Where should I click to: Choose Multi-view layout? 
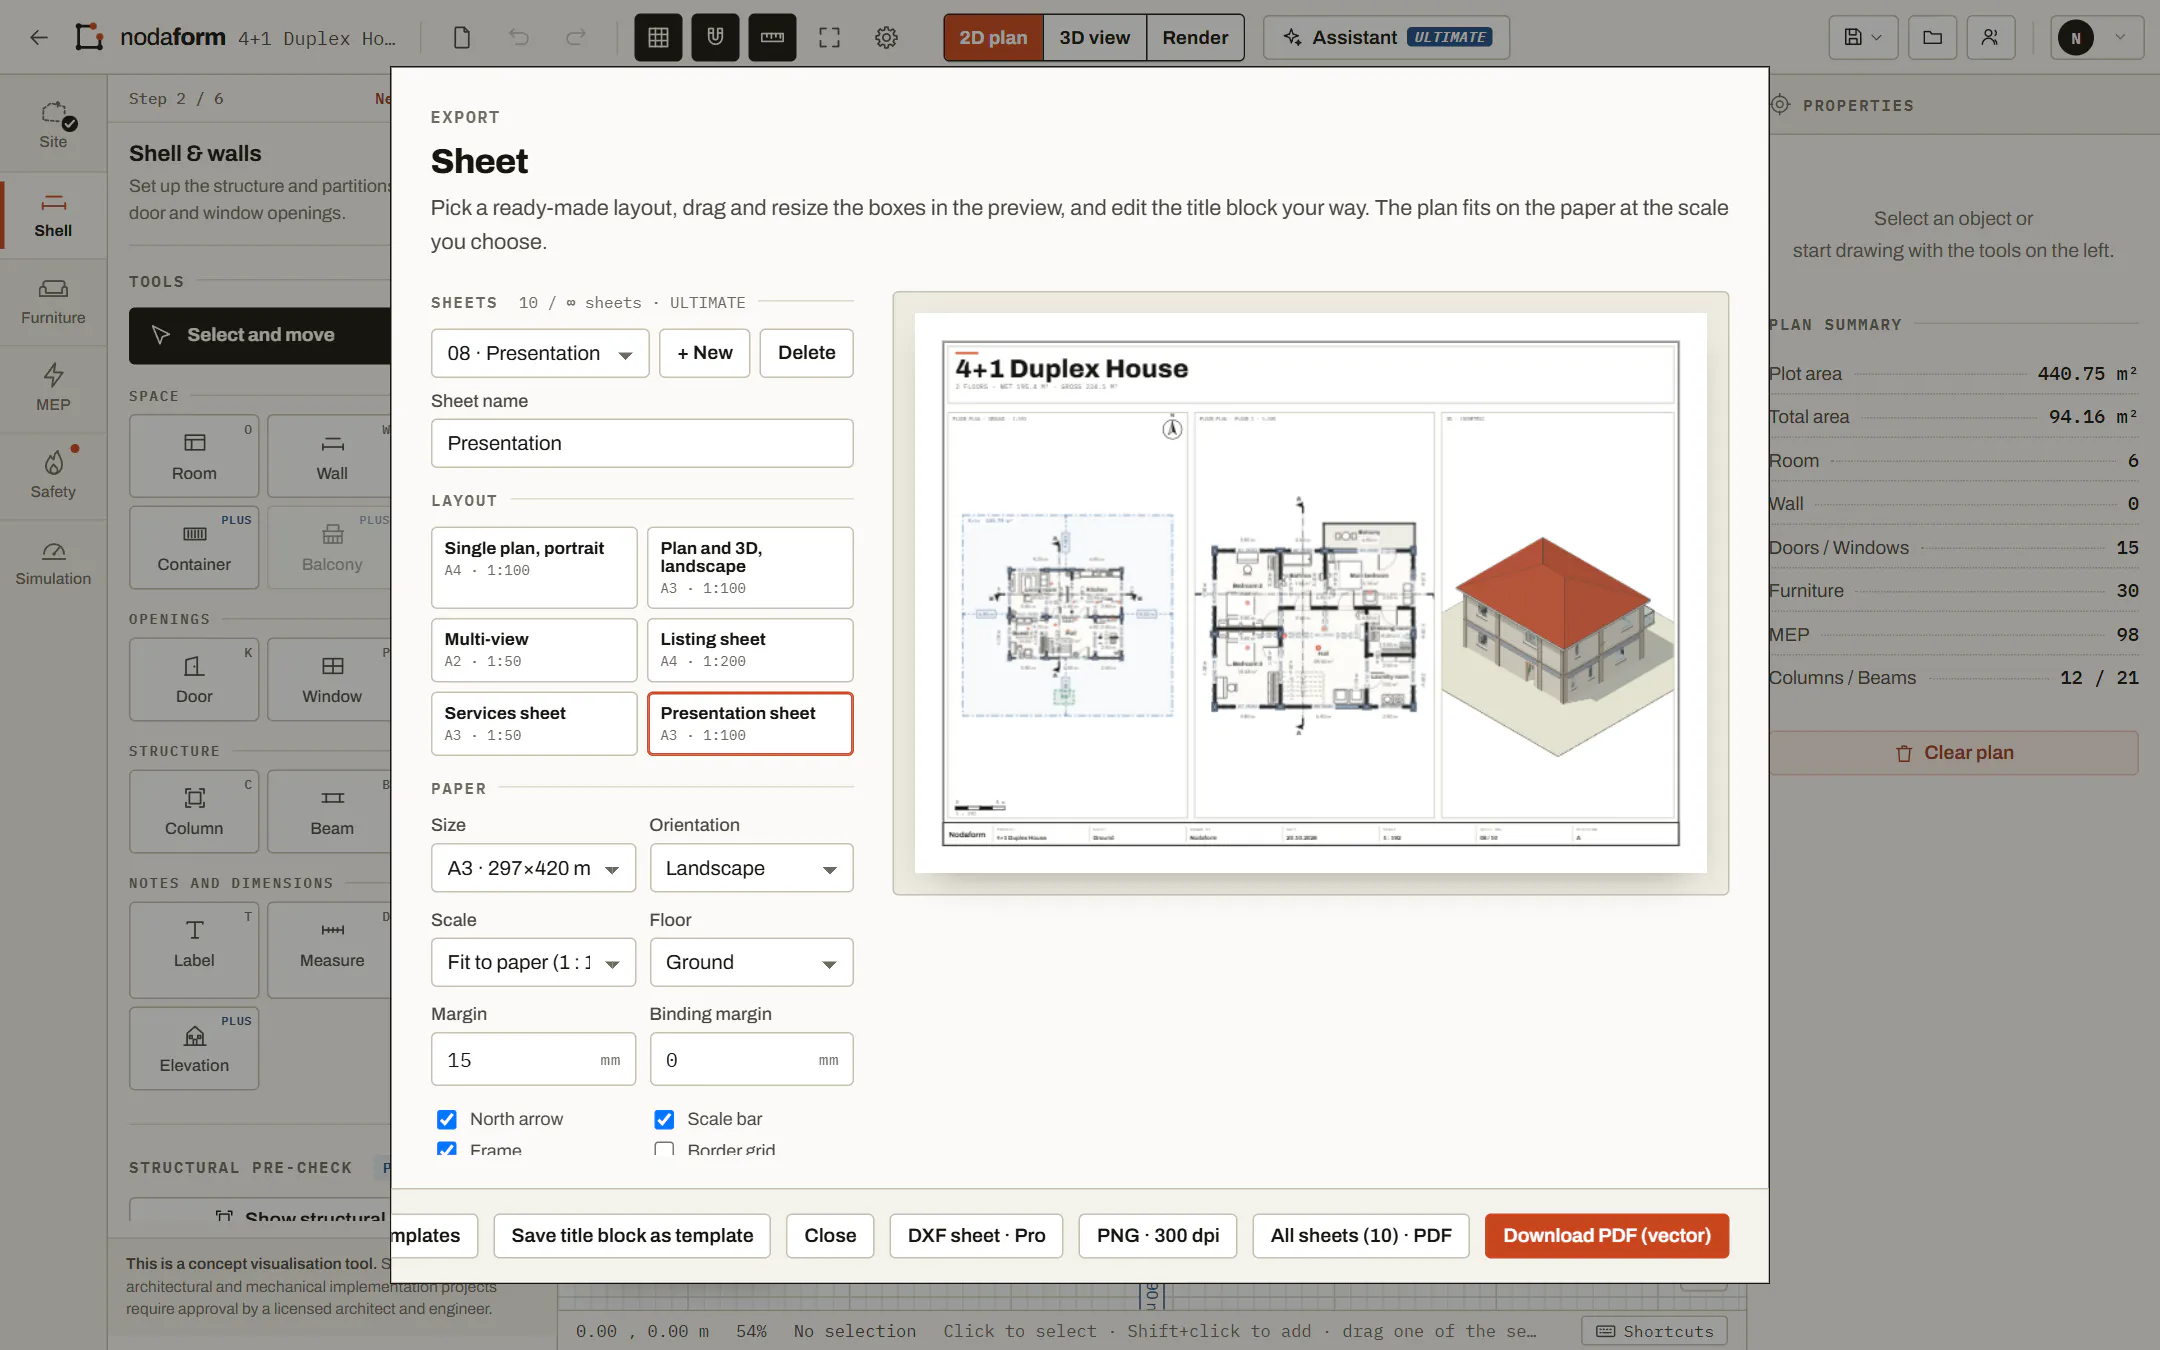coord(534,649)
